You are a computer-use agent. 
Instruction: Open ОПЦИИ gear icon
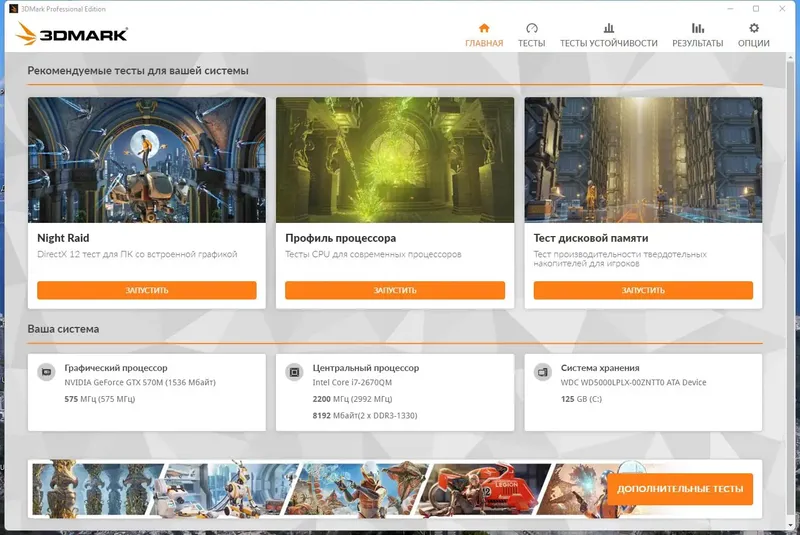[754, 28]
